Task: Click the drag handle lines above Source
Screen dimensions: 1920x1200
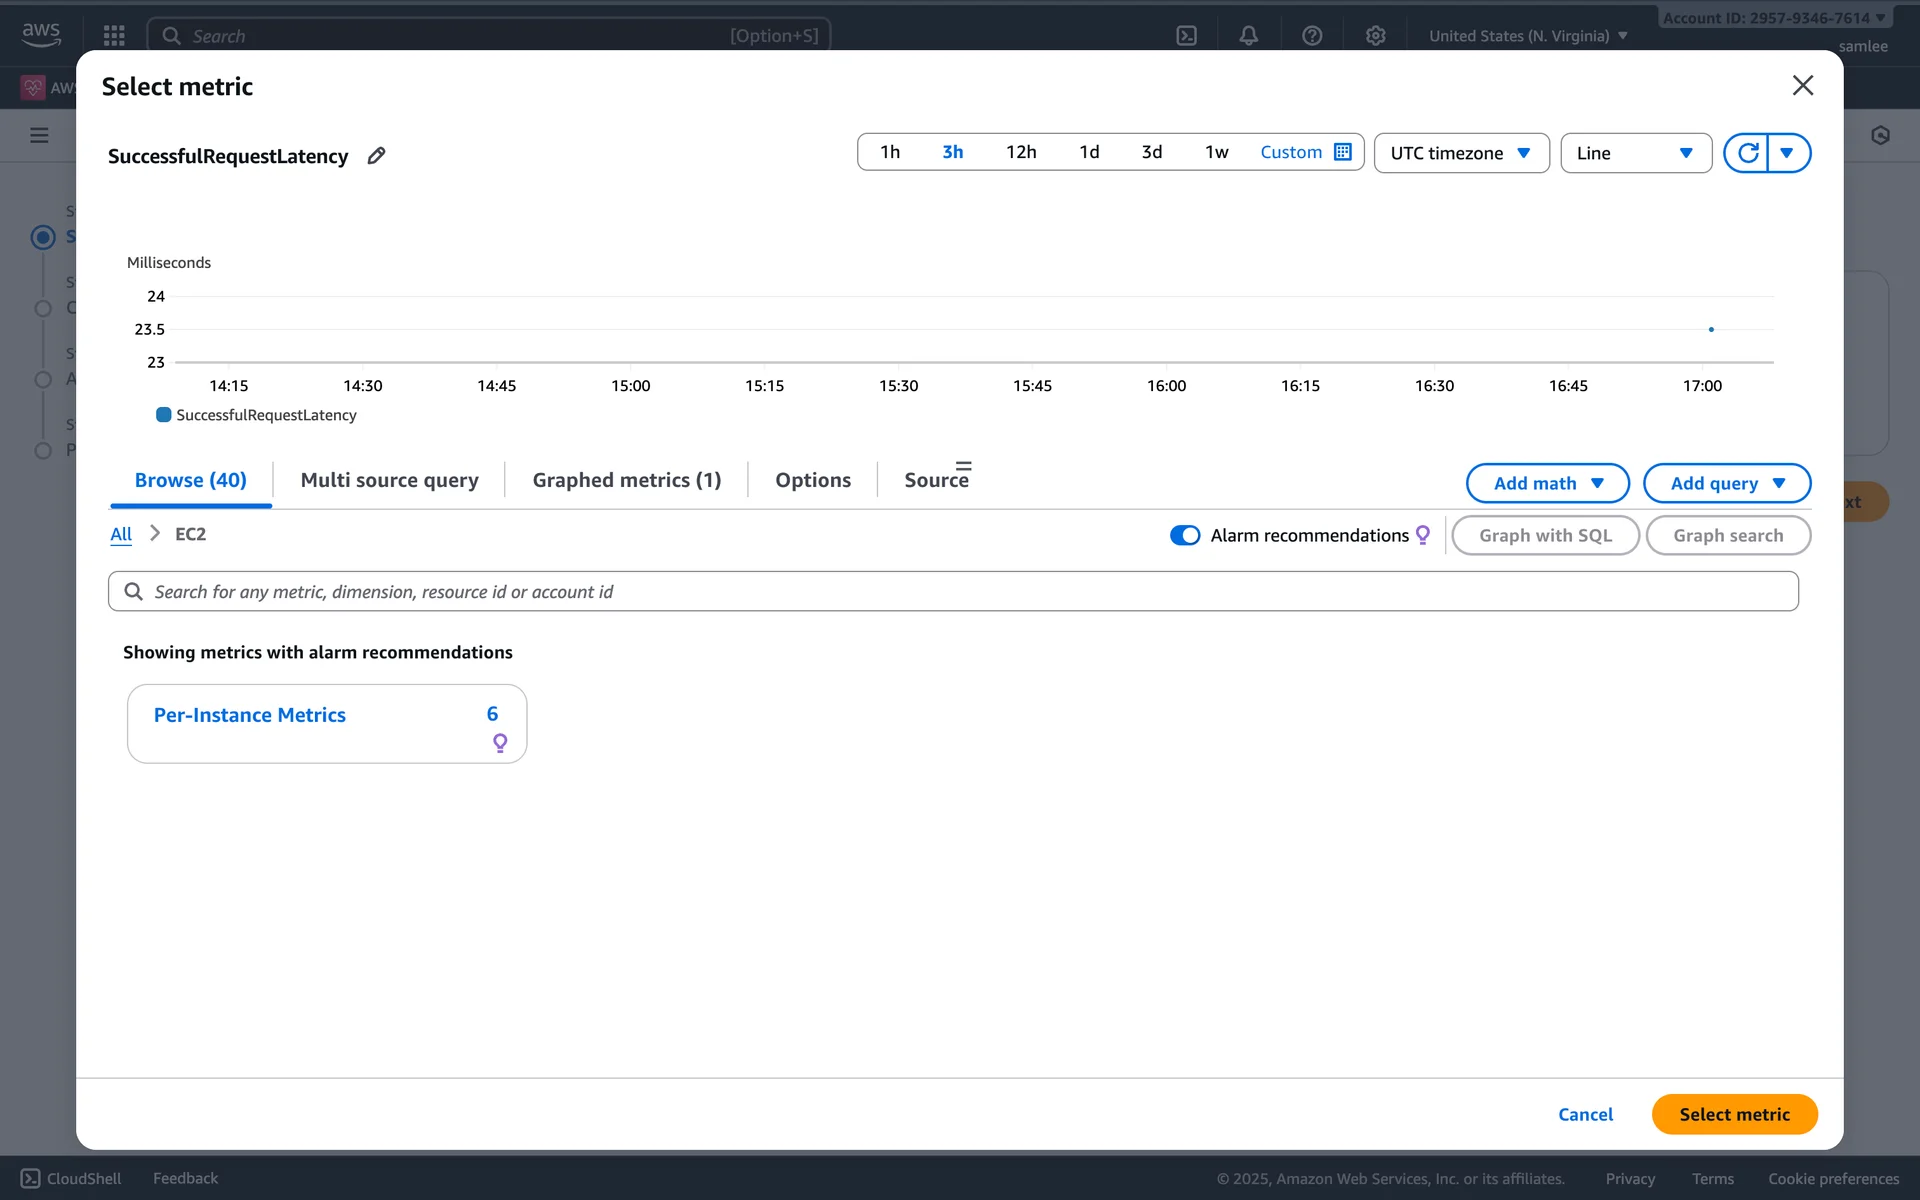Action: tap(963, 466)
